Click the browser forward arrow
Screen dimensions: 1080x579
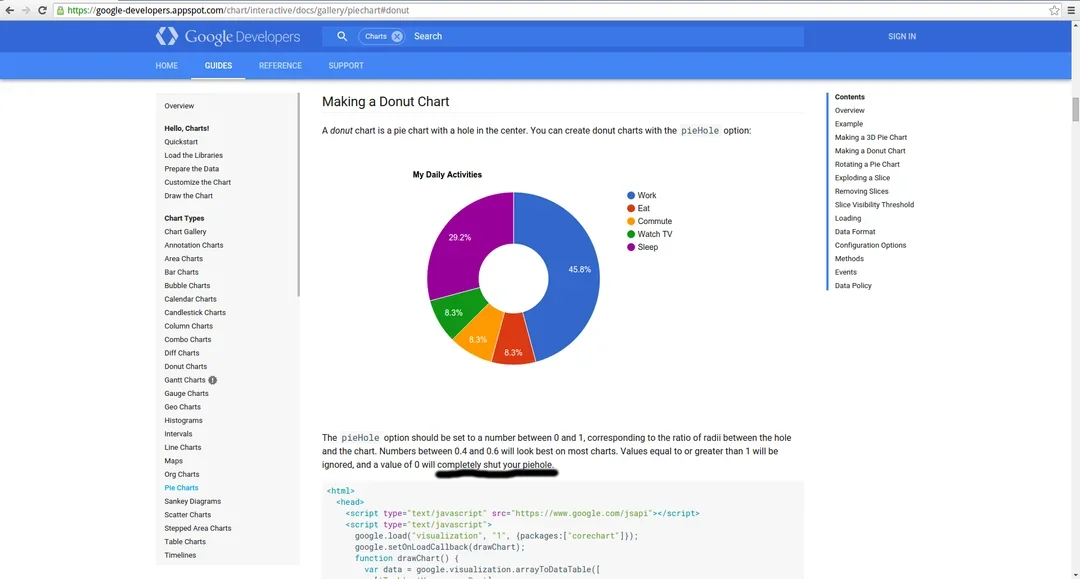click(x=26, y=10)
